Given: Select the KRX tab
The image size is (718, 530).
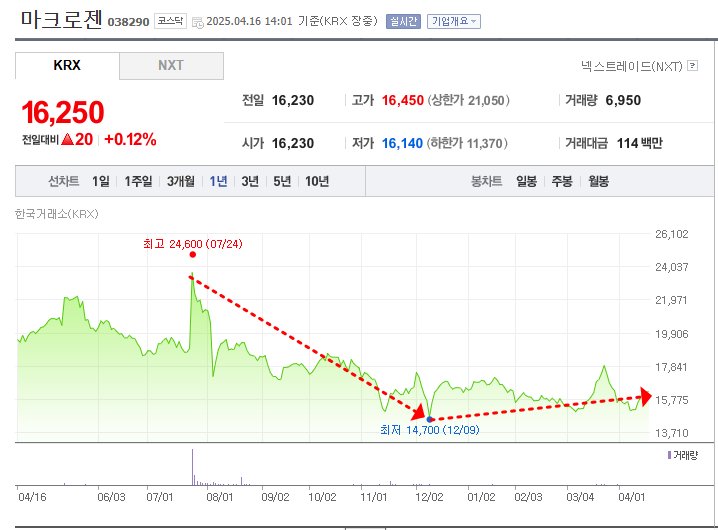Looking at the screenshot, I should (67, 66).
